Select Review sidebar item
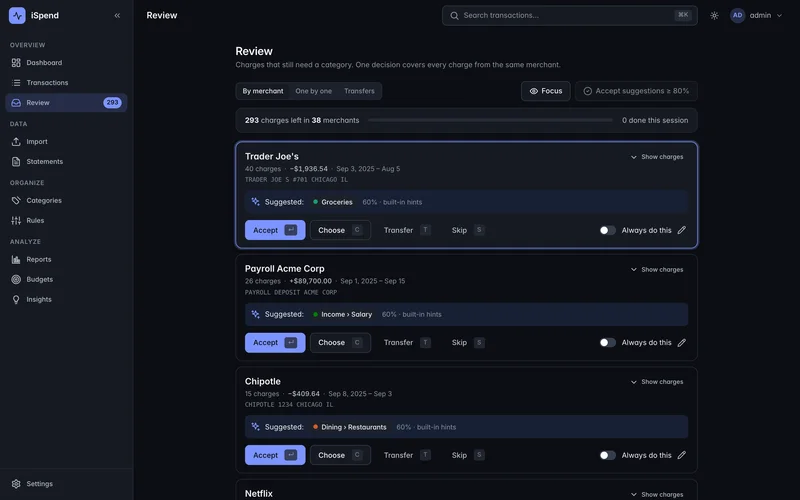The height and width of the screenshot is (500, 800). [66, 103]
